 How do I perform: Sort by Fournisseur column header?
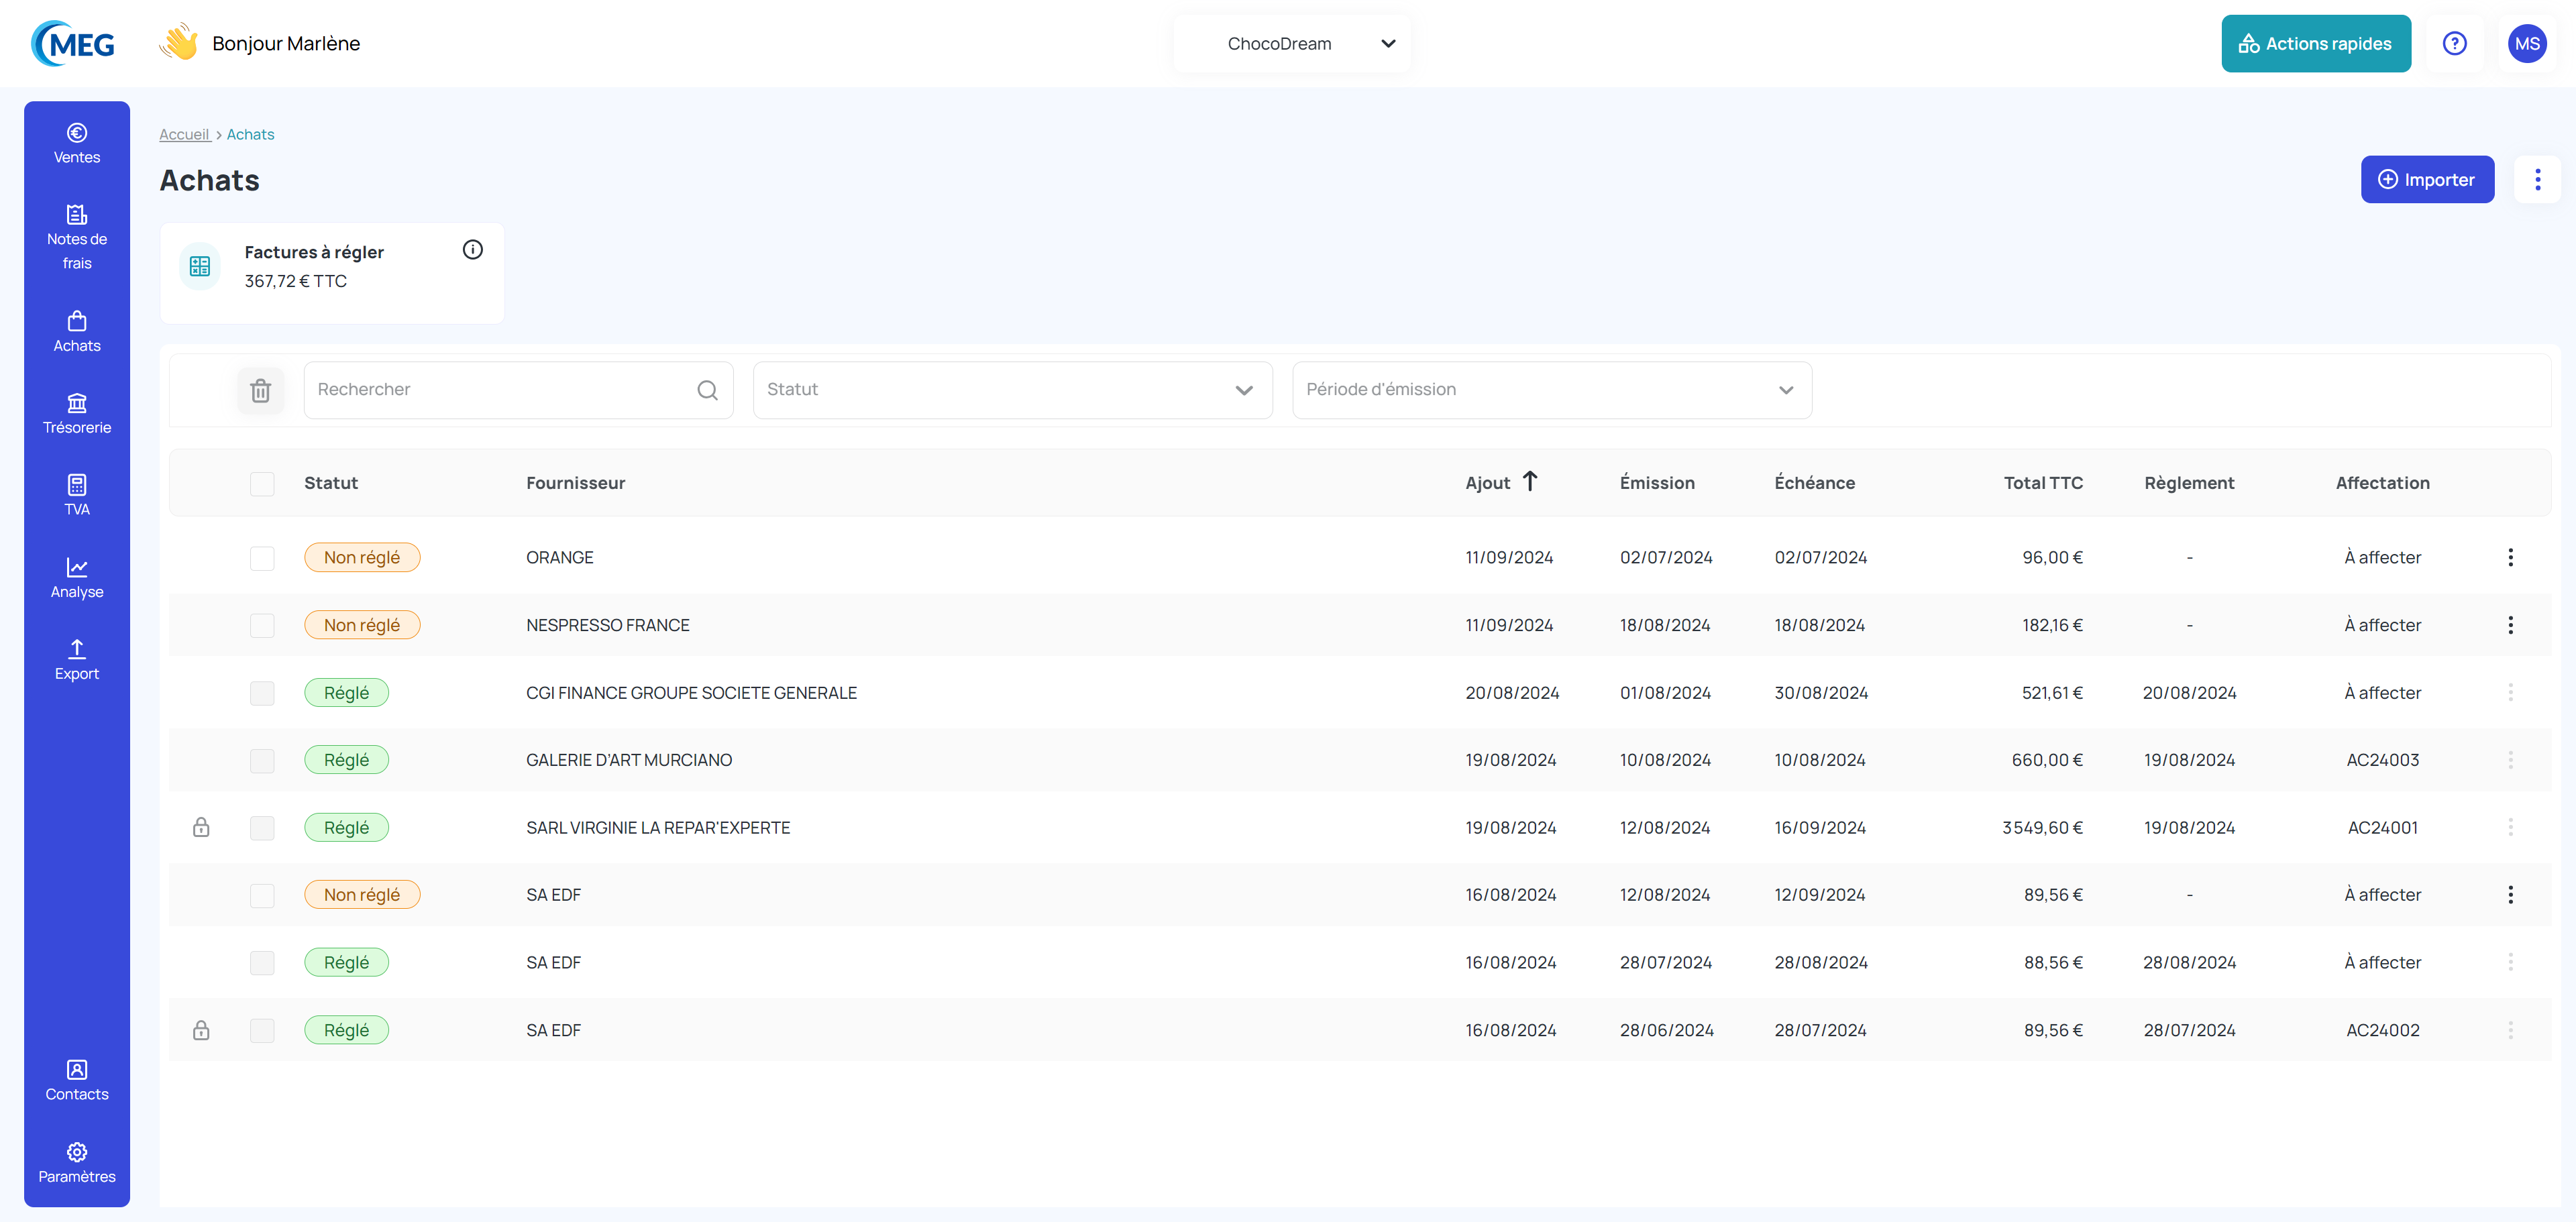click(575, 483)
